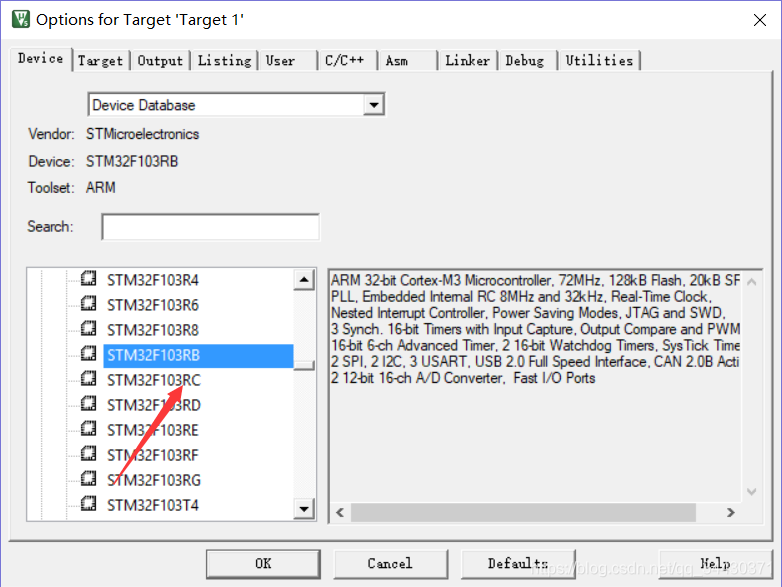Click the Help button
This screenshot has height=587, width=782.
point(715,564)
